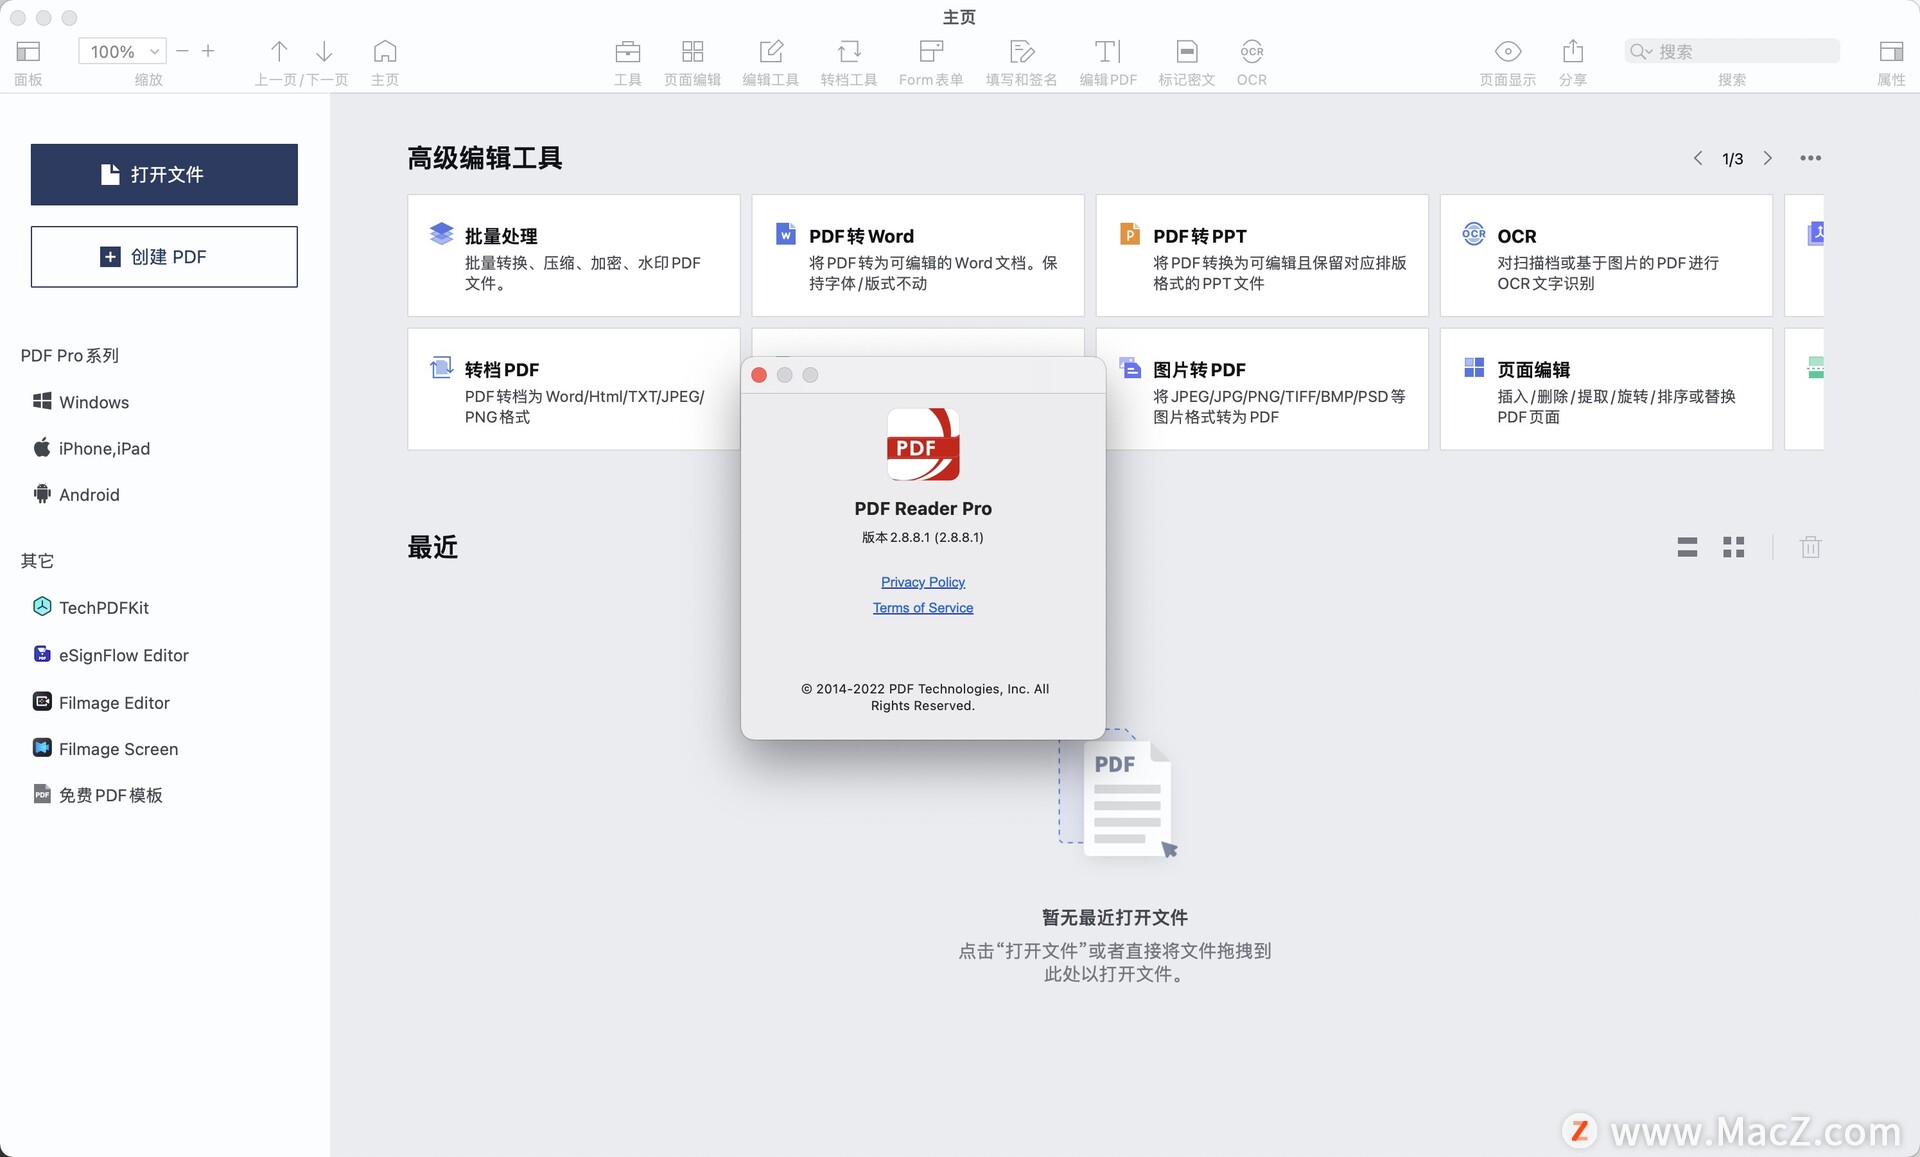
Task: Toggle grid view layout icon
Action: [x=1736, y=547]
